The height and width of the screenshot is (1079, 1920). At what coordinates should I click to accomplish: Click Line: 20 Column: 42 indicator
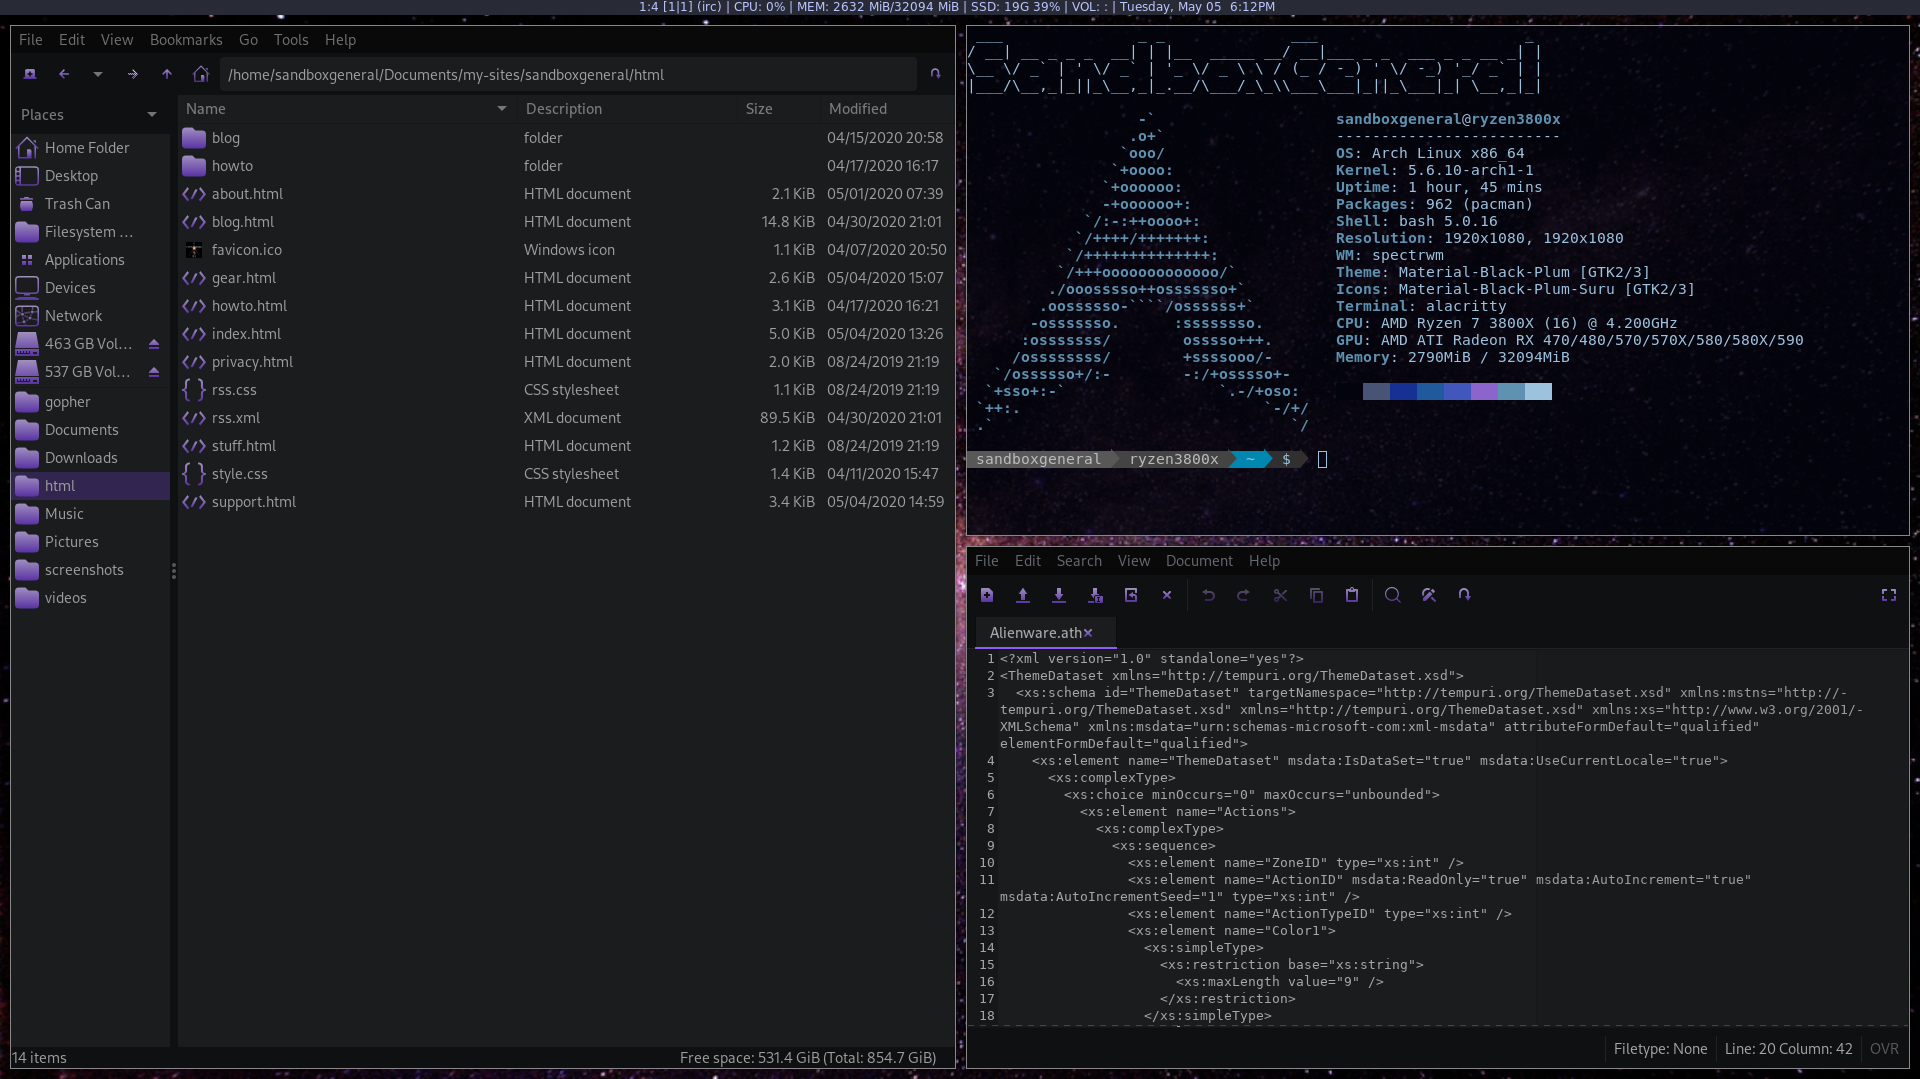(x=1788, y=1049)
